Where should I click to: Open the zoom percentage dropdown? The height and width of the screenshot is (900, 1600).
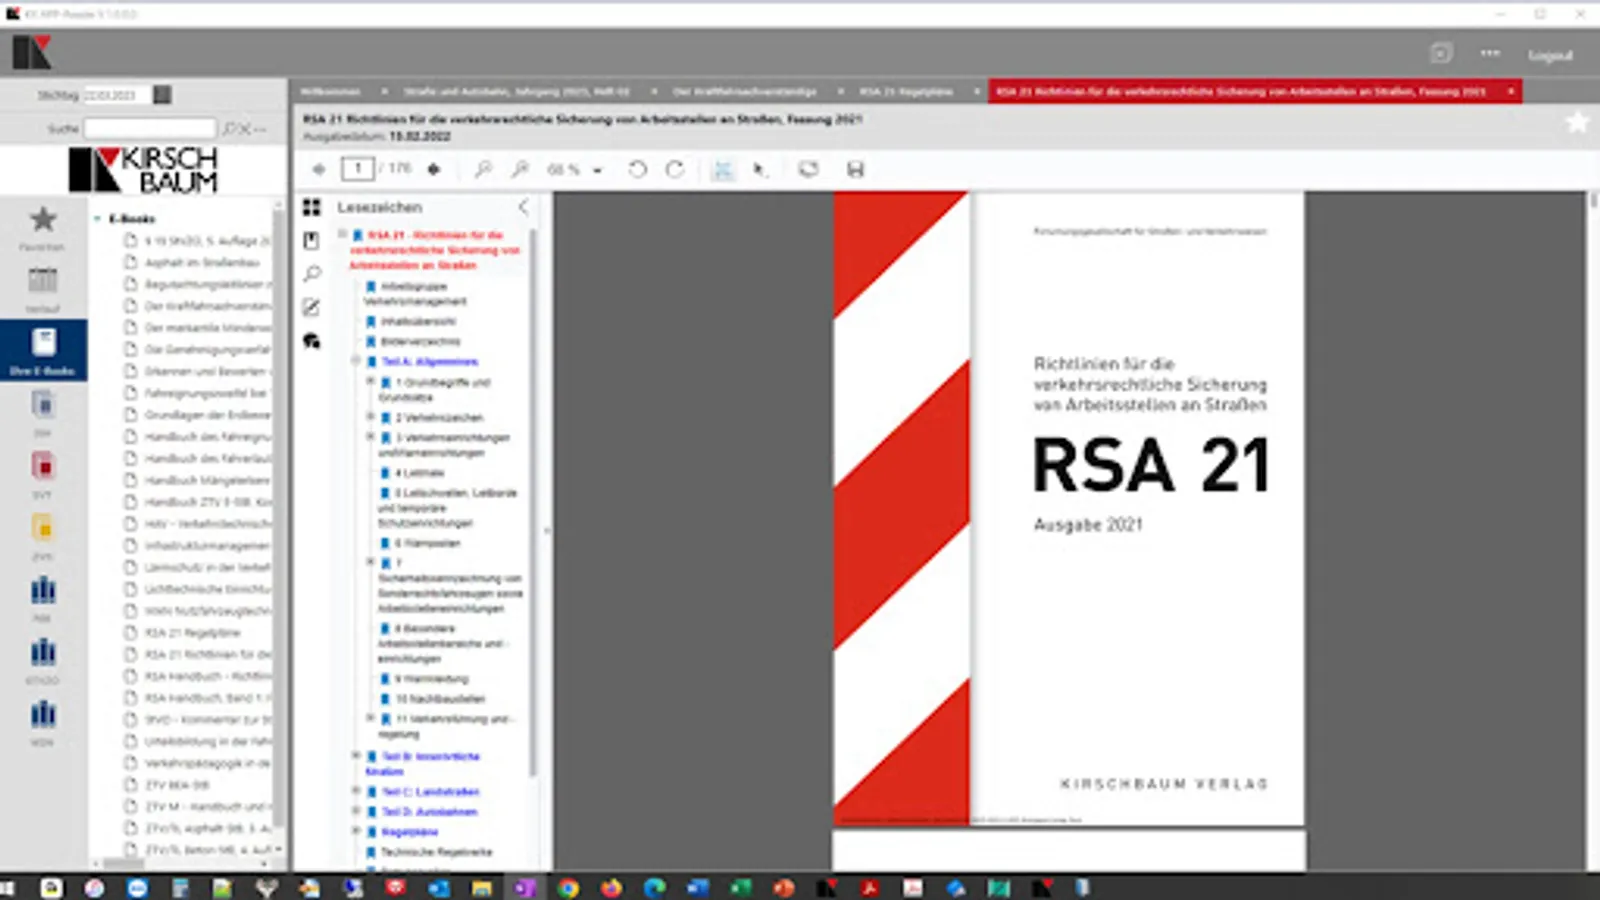pyautogui.click(x=597, y=170)
